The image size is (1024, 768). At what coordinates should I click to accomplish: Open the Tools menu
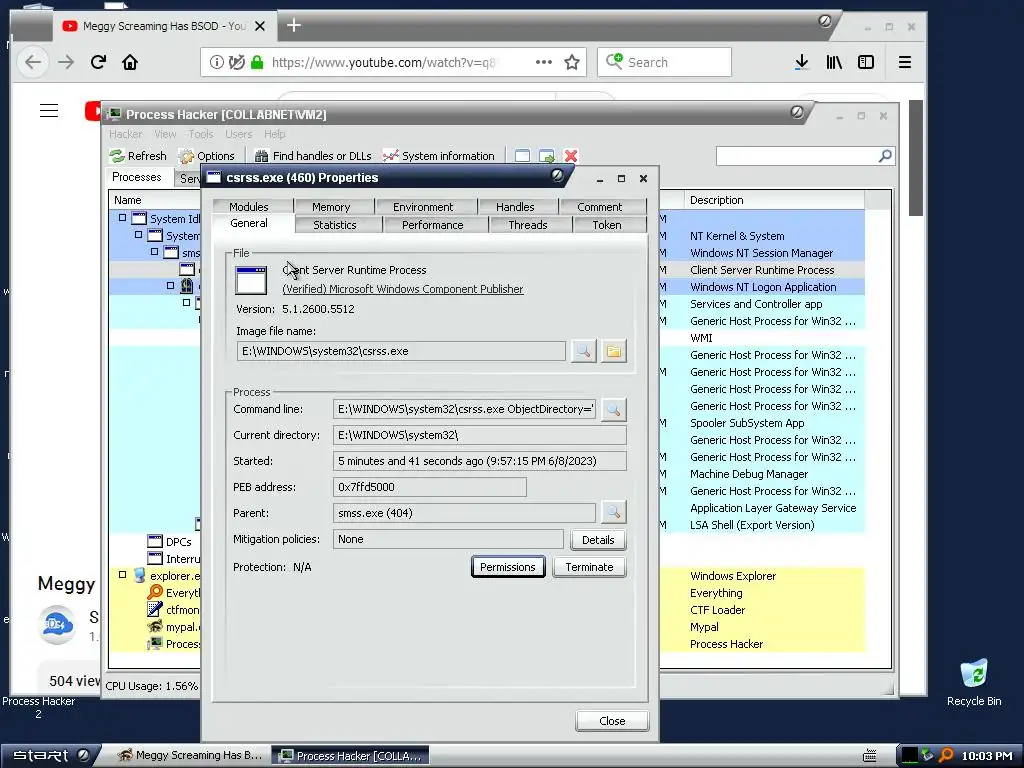(x=200, y=134)
